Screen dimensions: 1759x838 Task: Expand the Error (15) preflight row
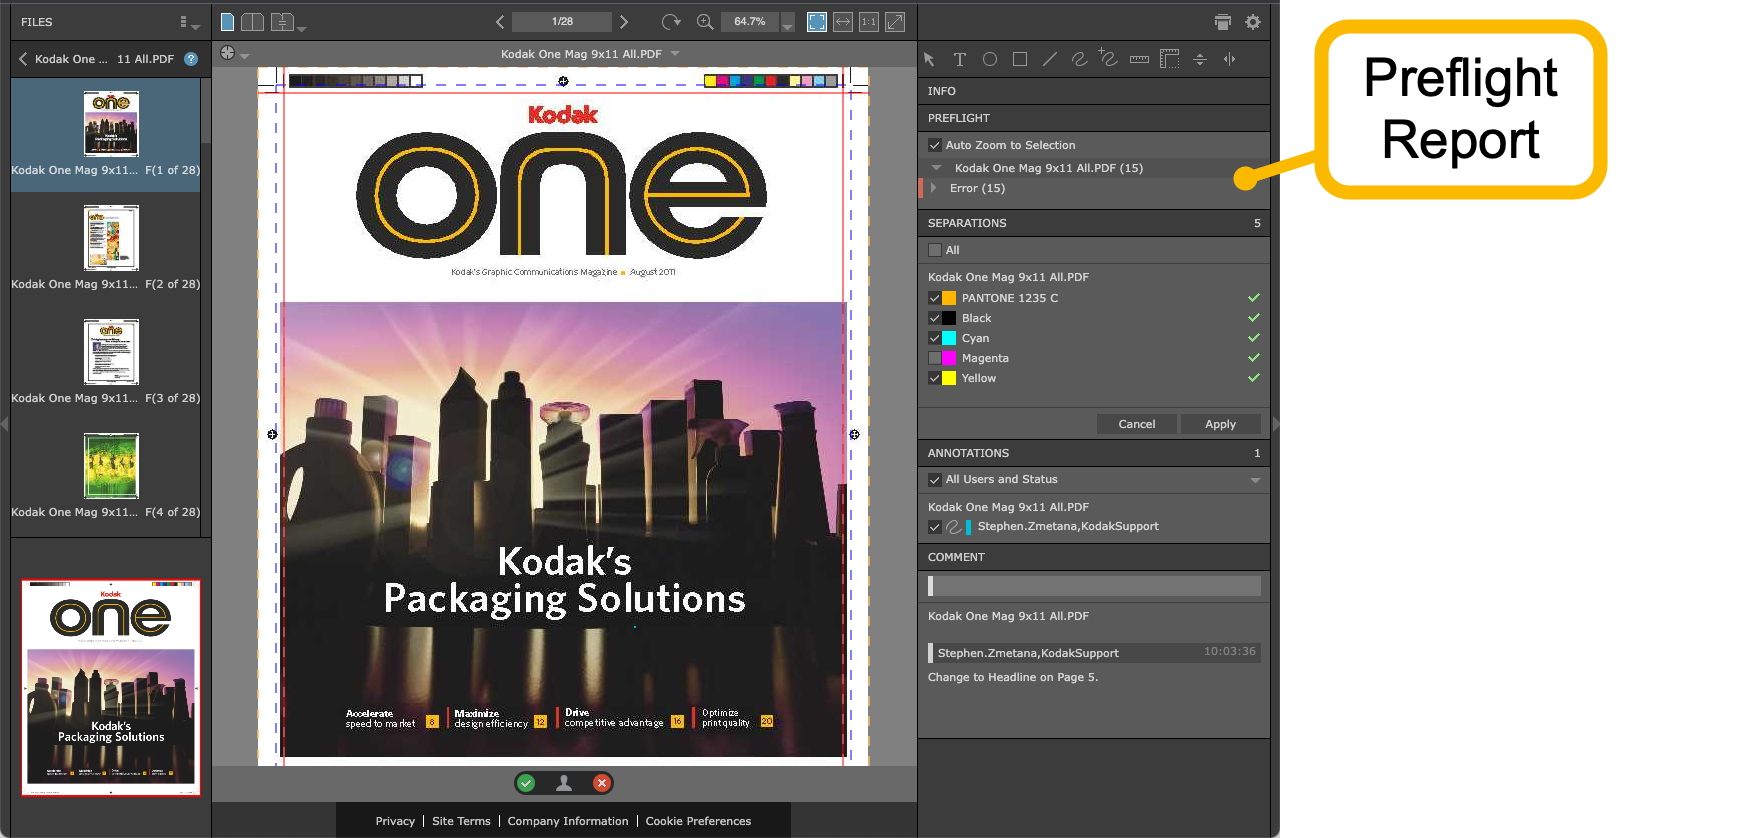(x=934, y=188)
